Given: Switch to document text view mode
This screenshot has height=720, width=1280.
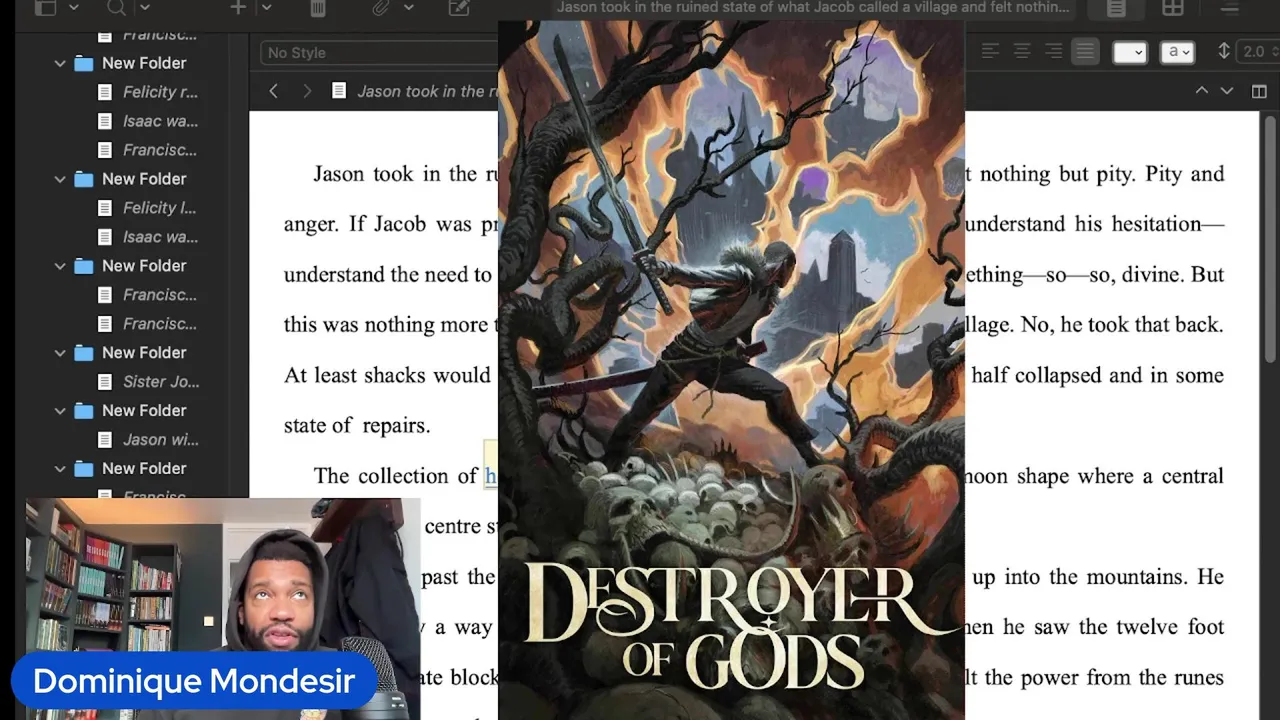Looking at the screenshot, I should coord(1116,8).
